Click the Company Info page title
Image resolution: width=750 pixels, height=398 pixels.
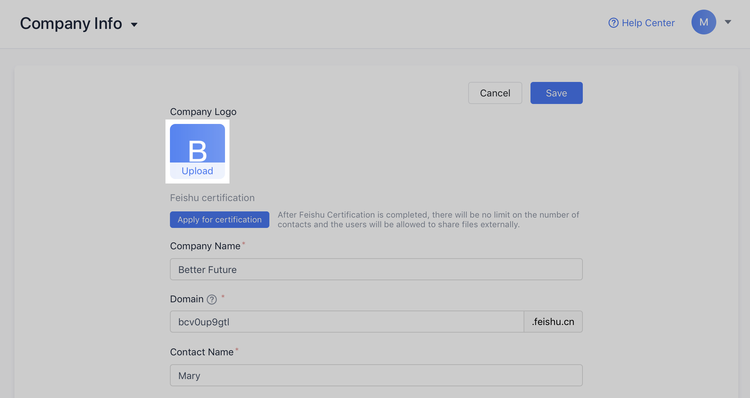(x=71, y=23)
